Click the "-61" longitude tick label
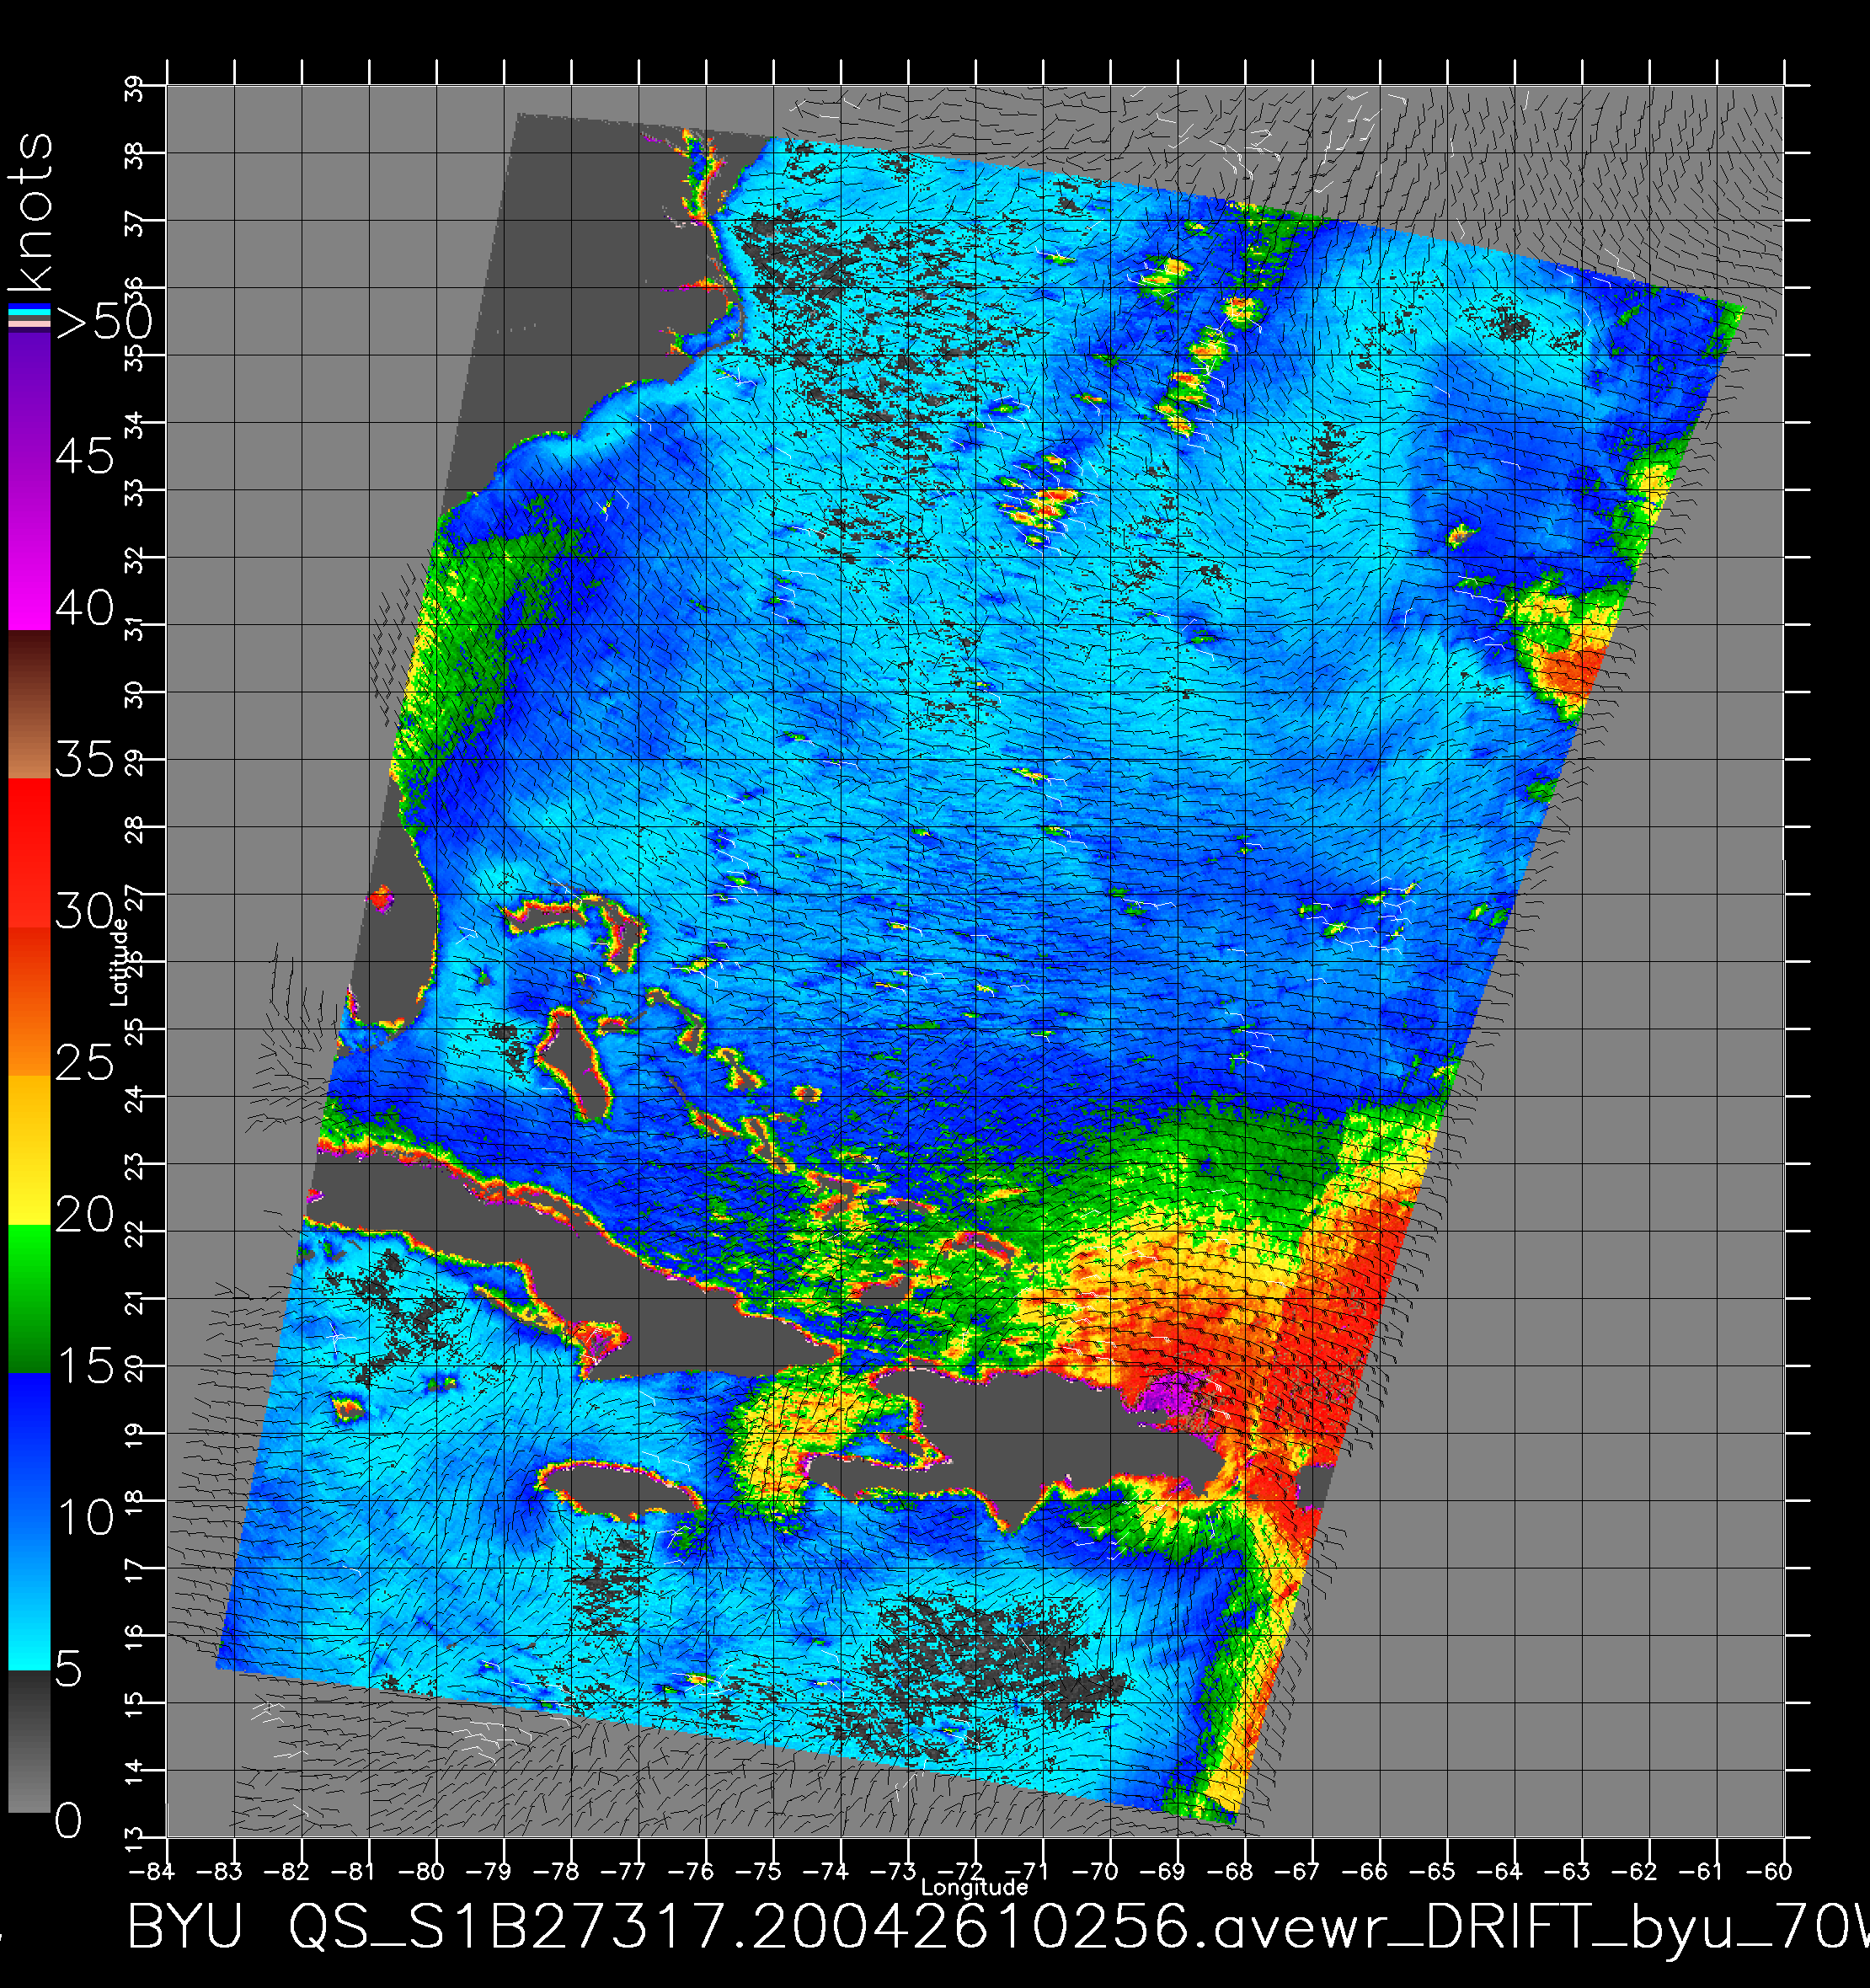Screen dimensions: 1870x1988 1701,1871
